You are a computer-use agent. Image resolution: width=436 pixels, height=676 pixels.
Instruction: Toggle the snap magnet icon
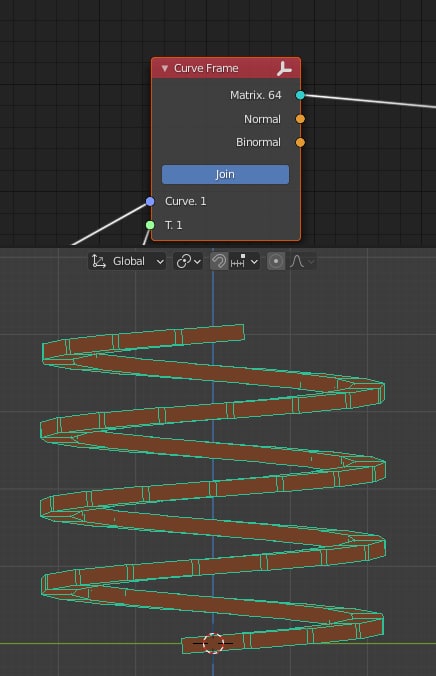219,261
